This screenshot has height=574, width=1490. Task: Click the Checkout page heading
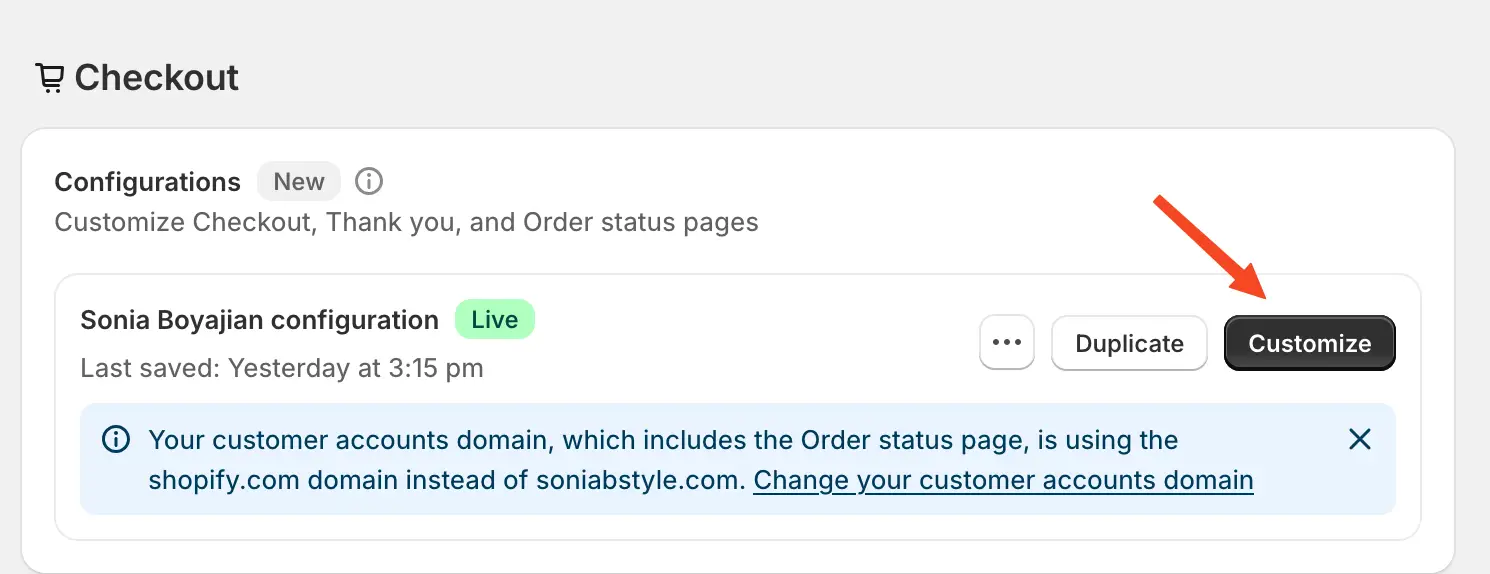[156, 78]
